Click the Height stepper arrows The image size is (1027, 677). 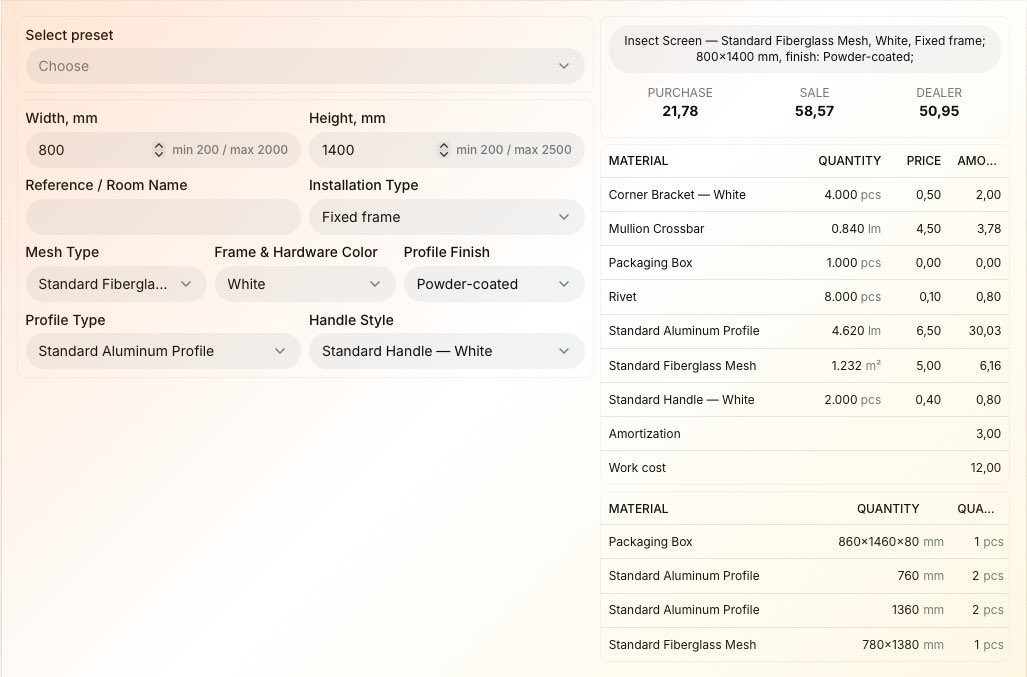[443, 150]
